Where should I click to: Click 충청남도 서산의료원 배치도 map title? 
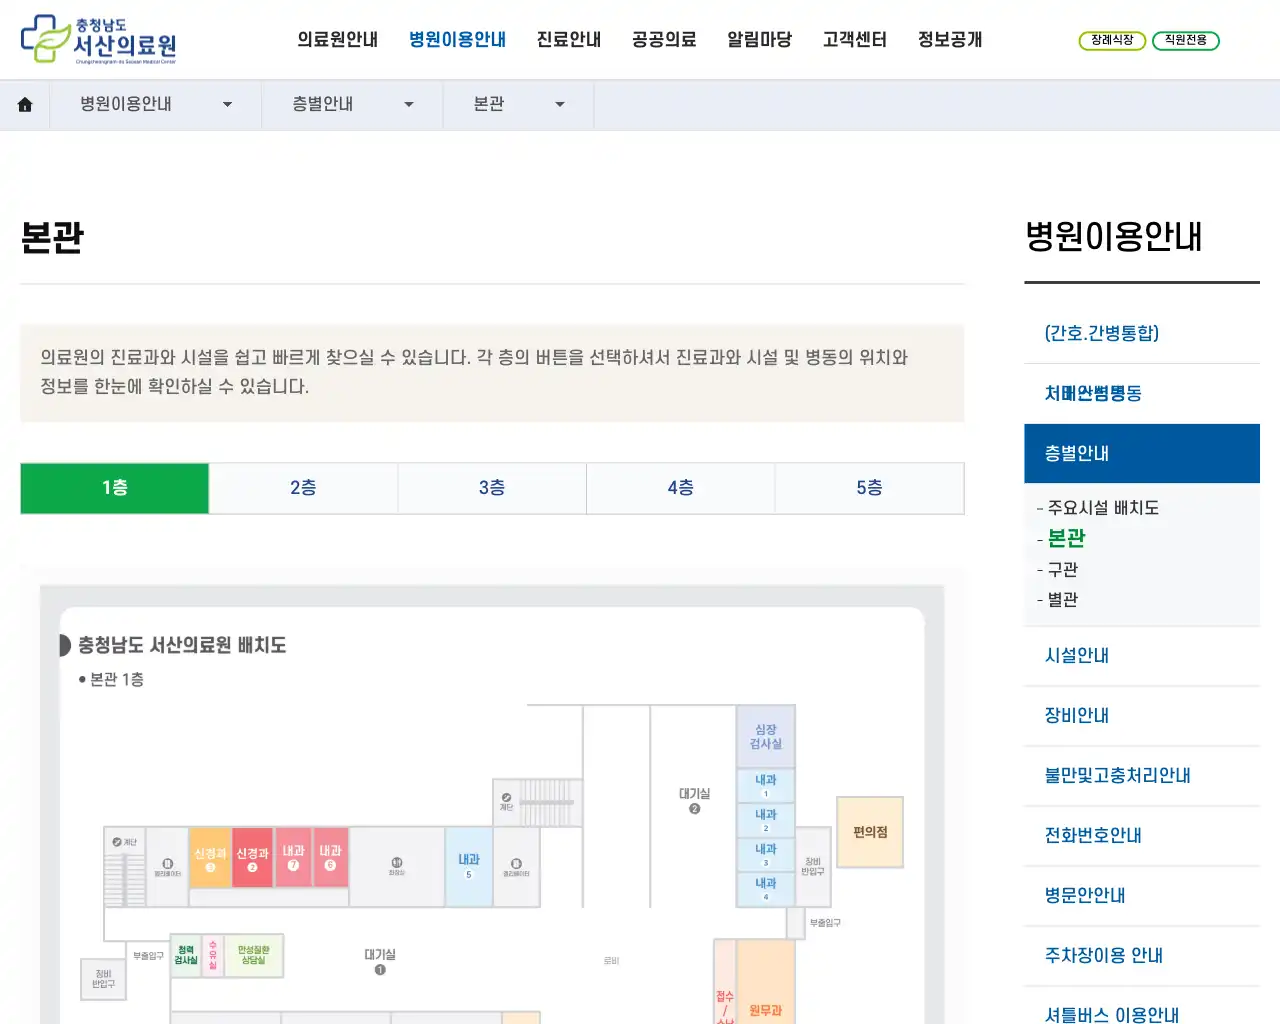point(182,645)
